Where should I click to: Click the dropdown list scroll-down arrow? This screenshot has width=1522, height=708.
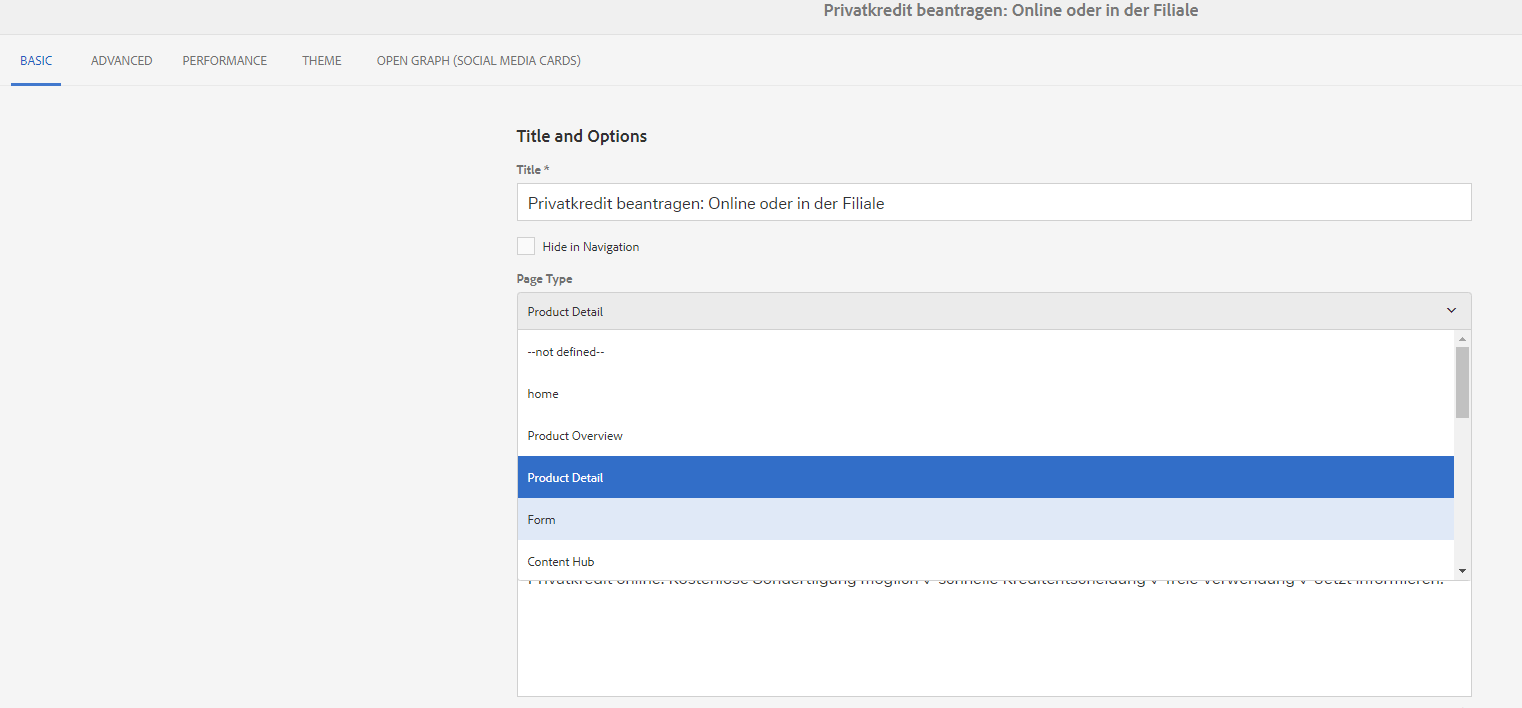tap(1462, 570)
